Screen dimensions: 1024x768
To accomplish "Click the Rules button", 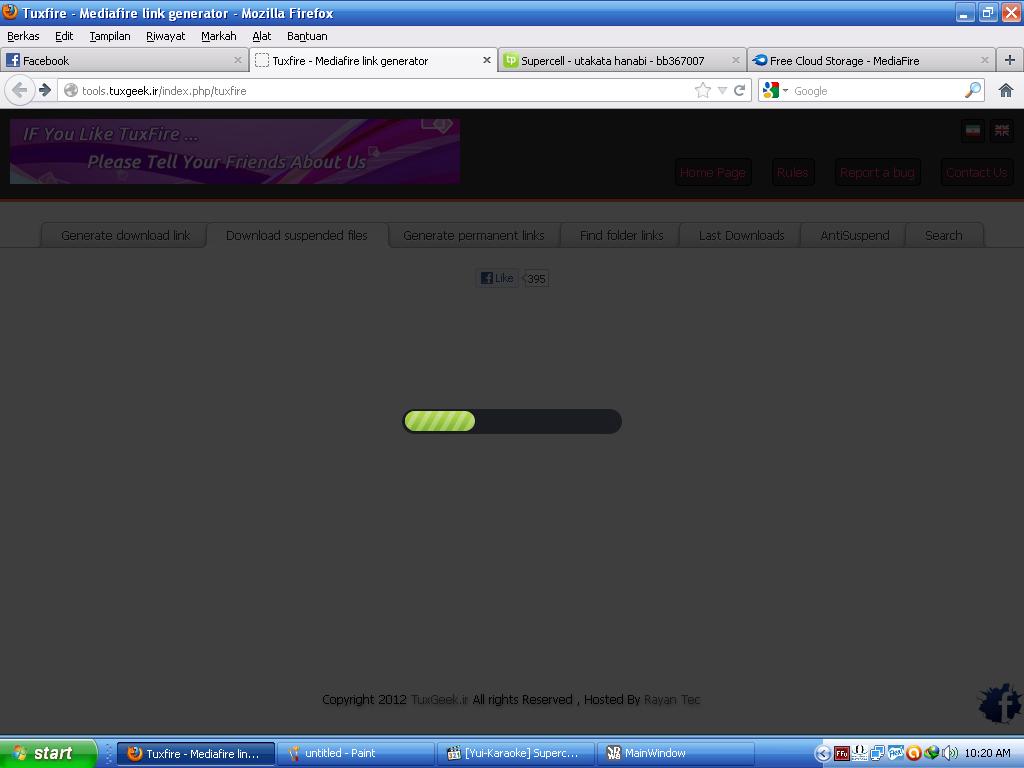I will click(792, 172).
